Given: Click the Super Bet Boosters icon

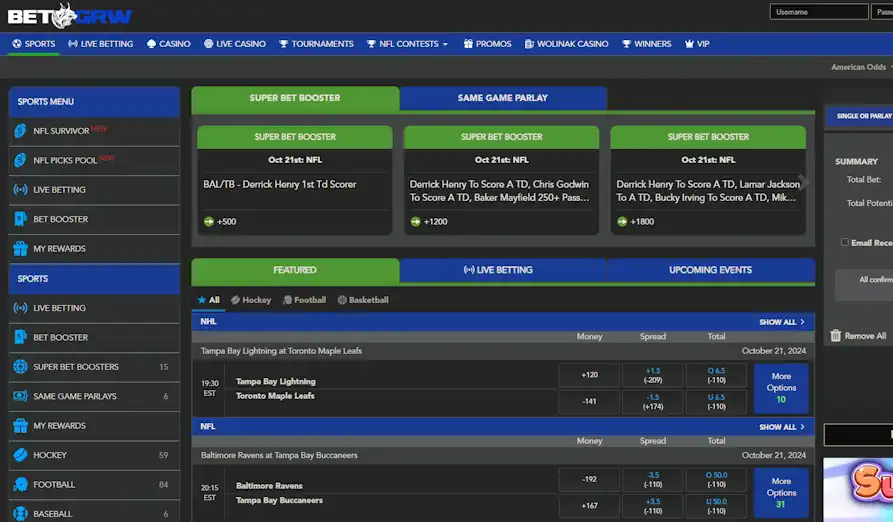Looking at the screenshot, I should tap(20, 367).
